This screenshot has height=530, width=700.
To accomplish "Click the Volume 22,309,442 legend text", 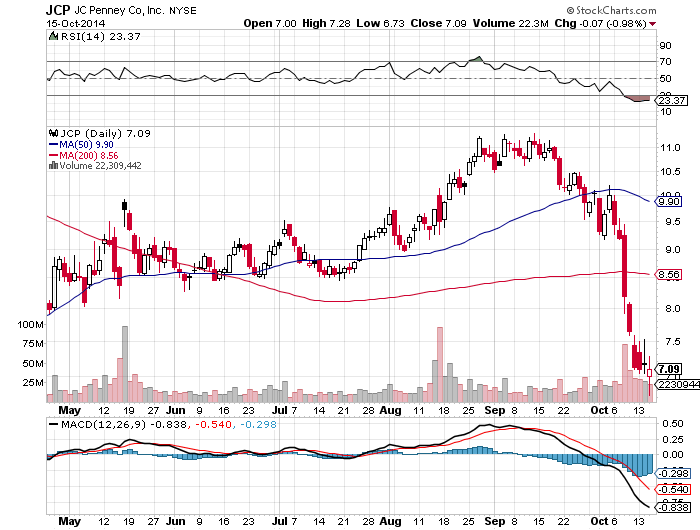I will pyautogui.click(x=100, y=166).
